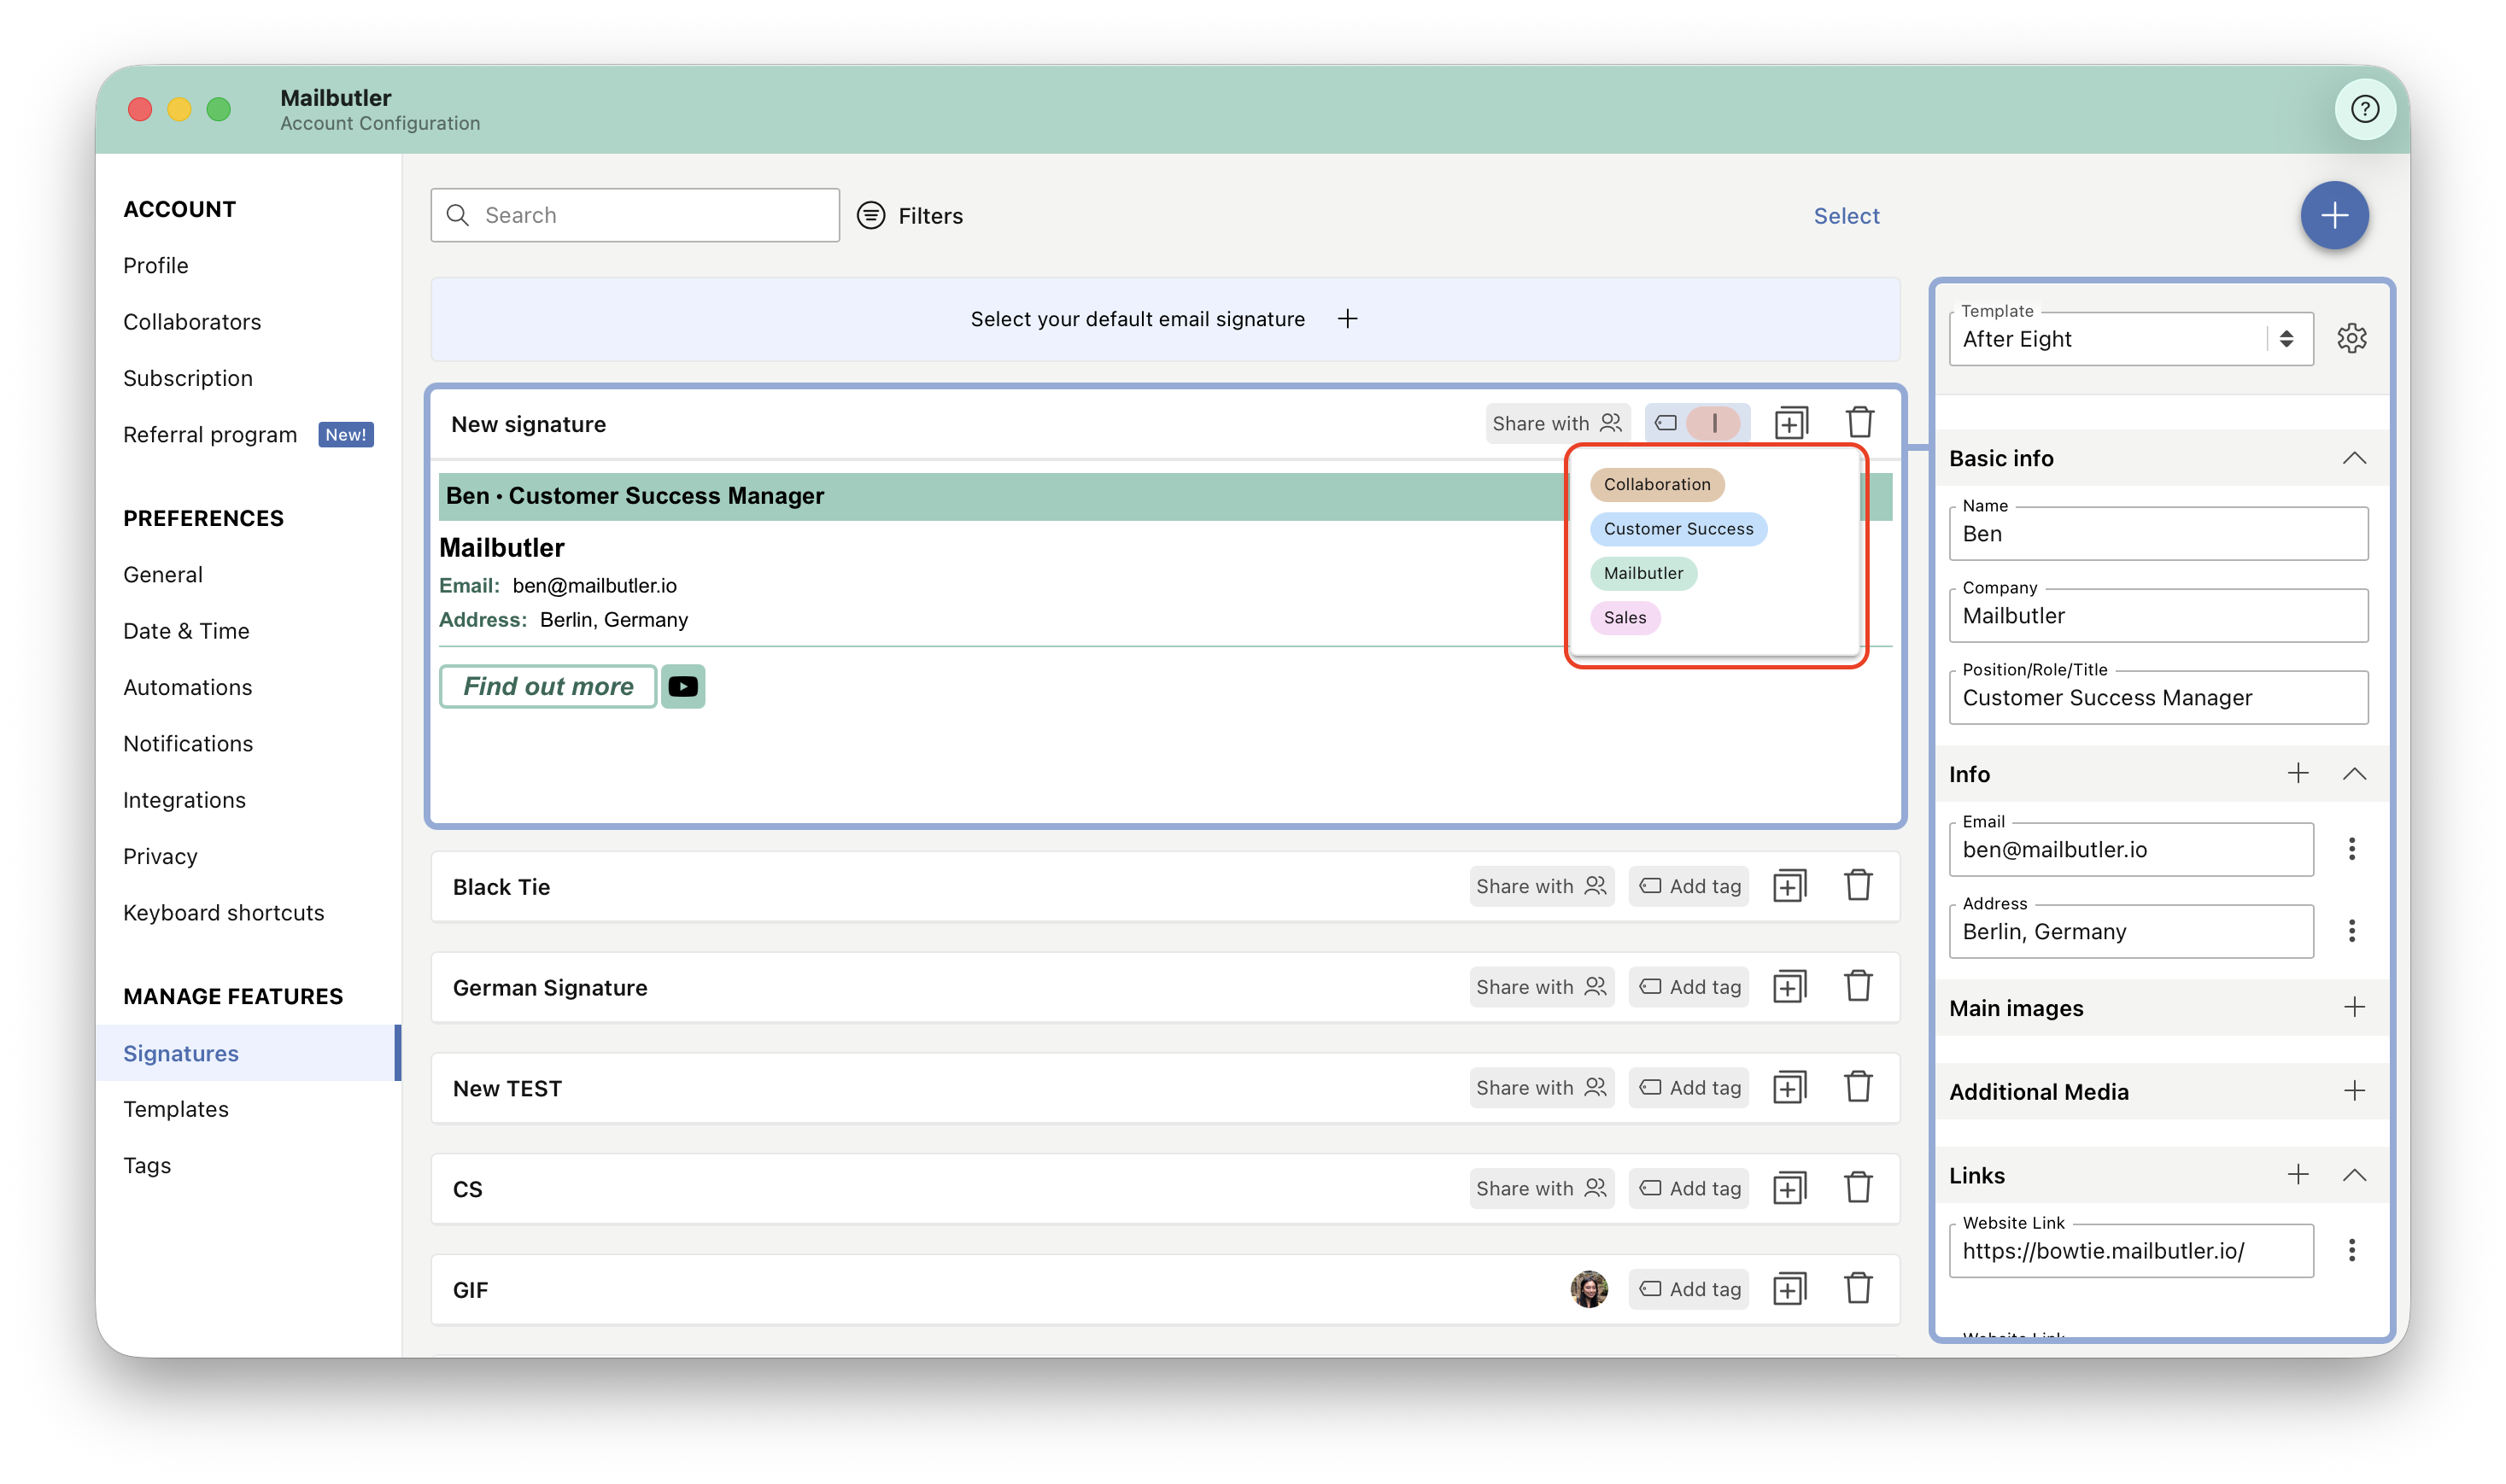Delete the Black Tie signature
Screen dimensions: 2506x1484
tap(1858, 885)
